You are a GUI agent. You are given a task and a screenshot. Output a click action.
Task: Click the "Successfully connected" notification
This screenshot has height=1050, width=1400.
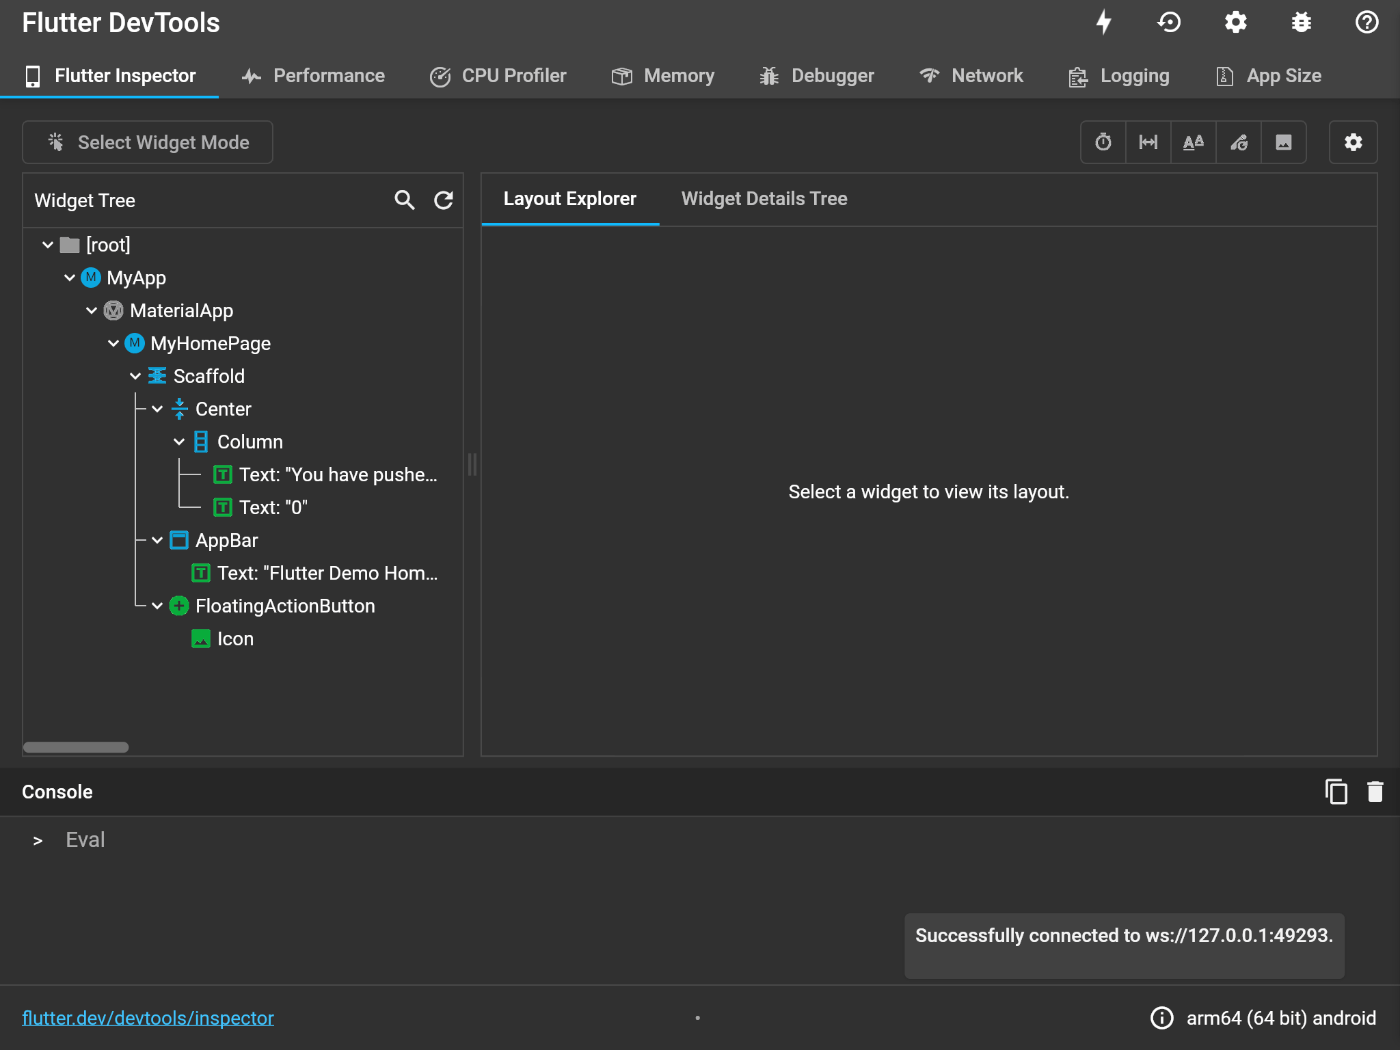pos(1124,945)
